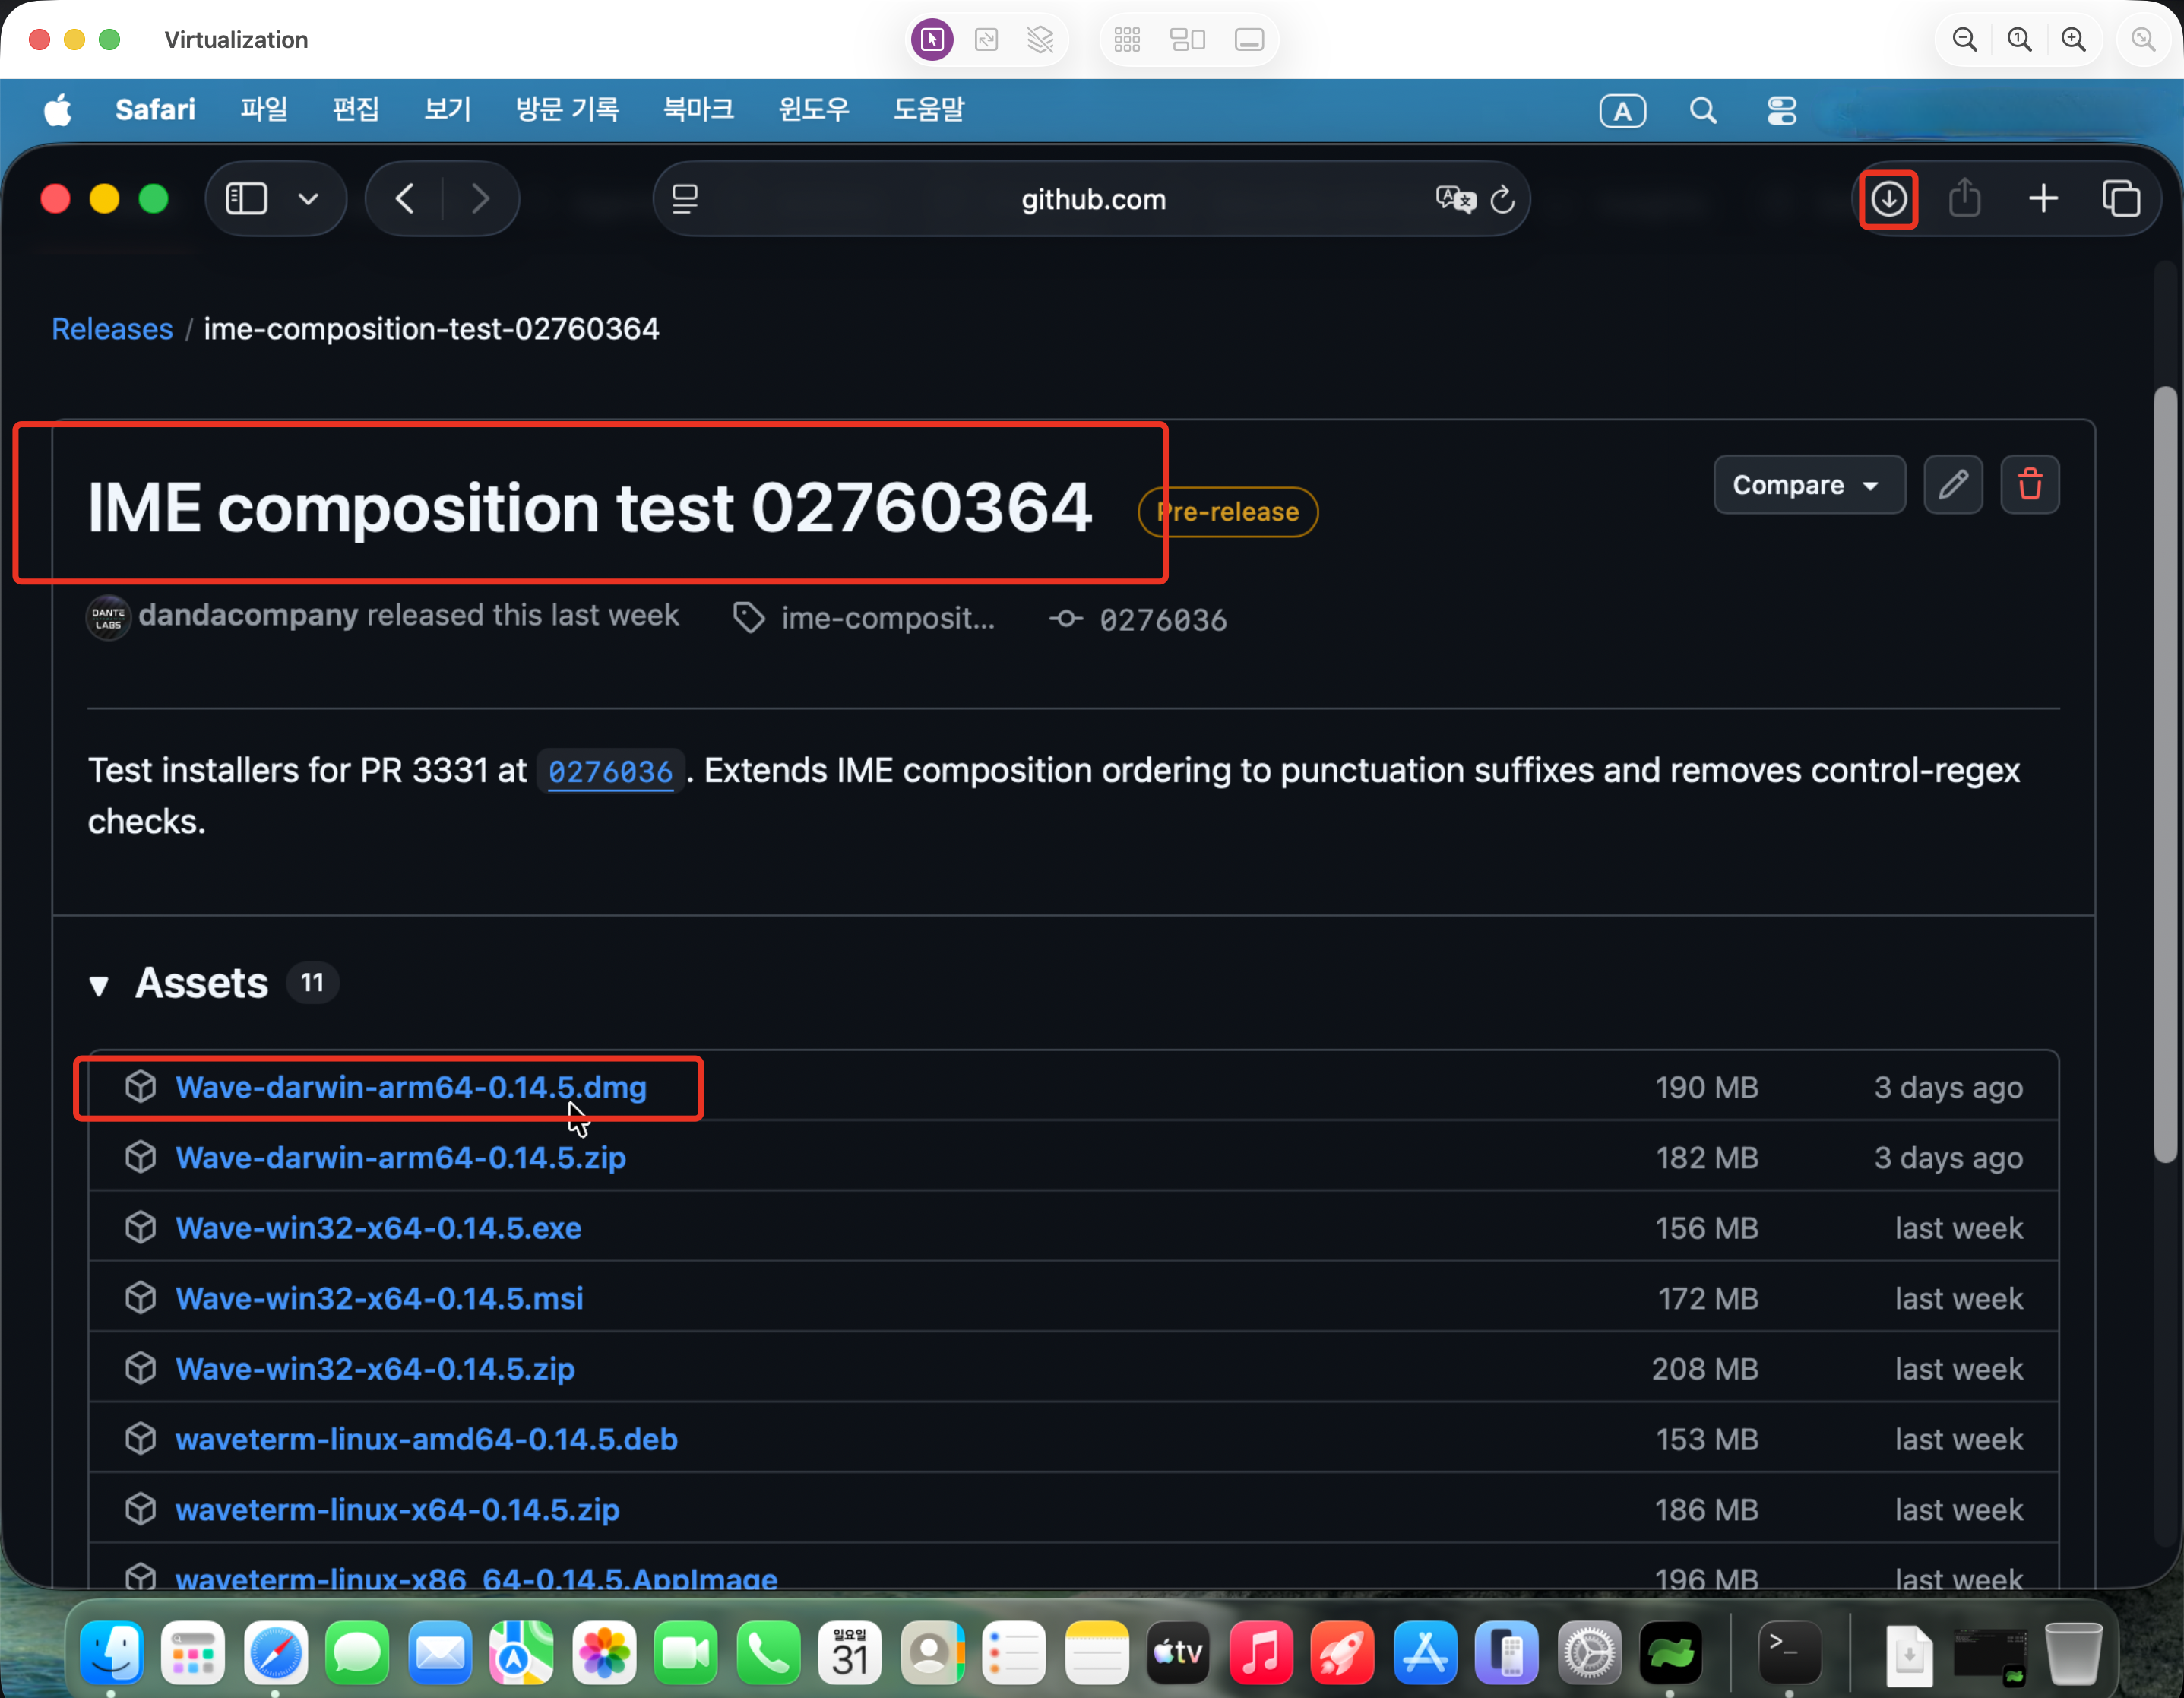Open the 윈도우 menu
2184x1698 pixels.
814,110
